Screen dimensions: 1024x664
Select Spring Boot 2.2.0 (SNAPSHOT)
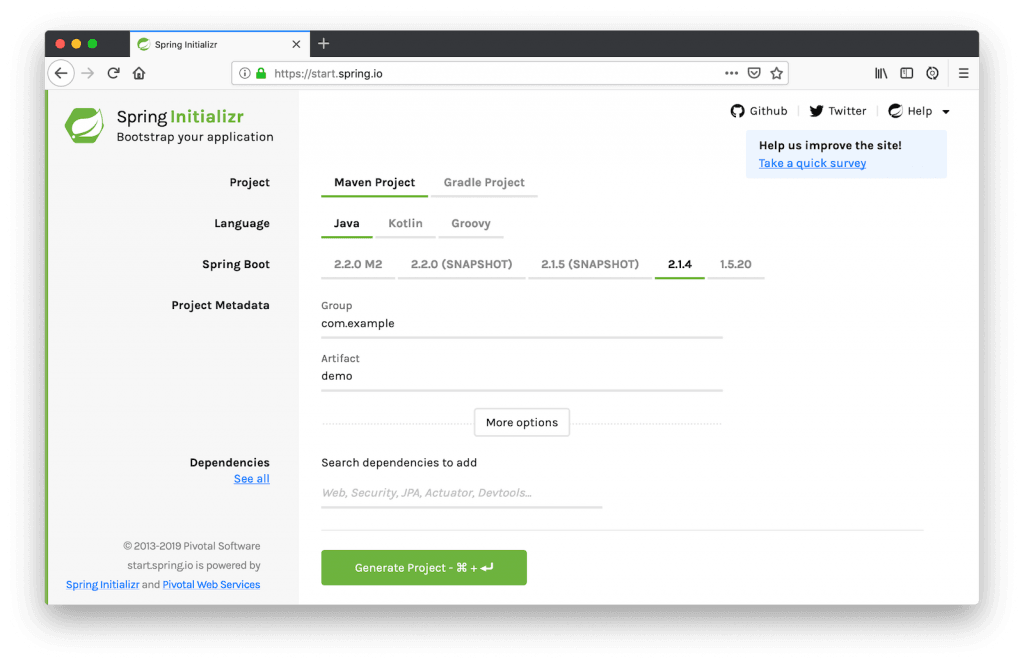(x=462, y=264)
